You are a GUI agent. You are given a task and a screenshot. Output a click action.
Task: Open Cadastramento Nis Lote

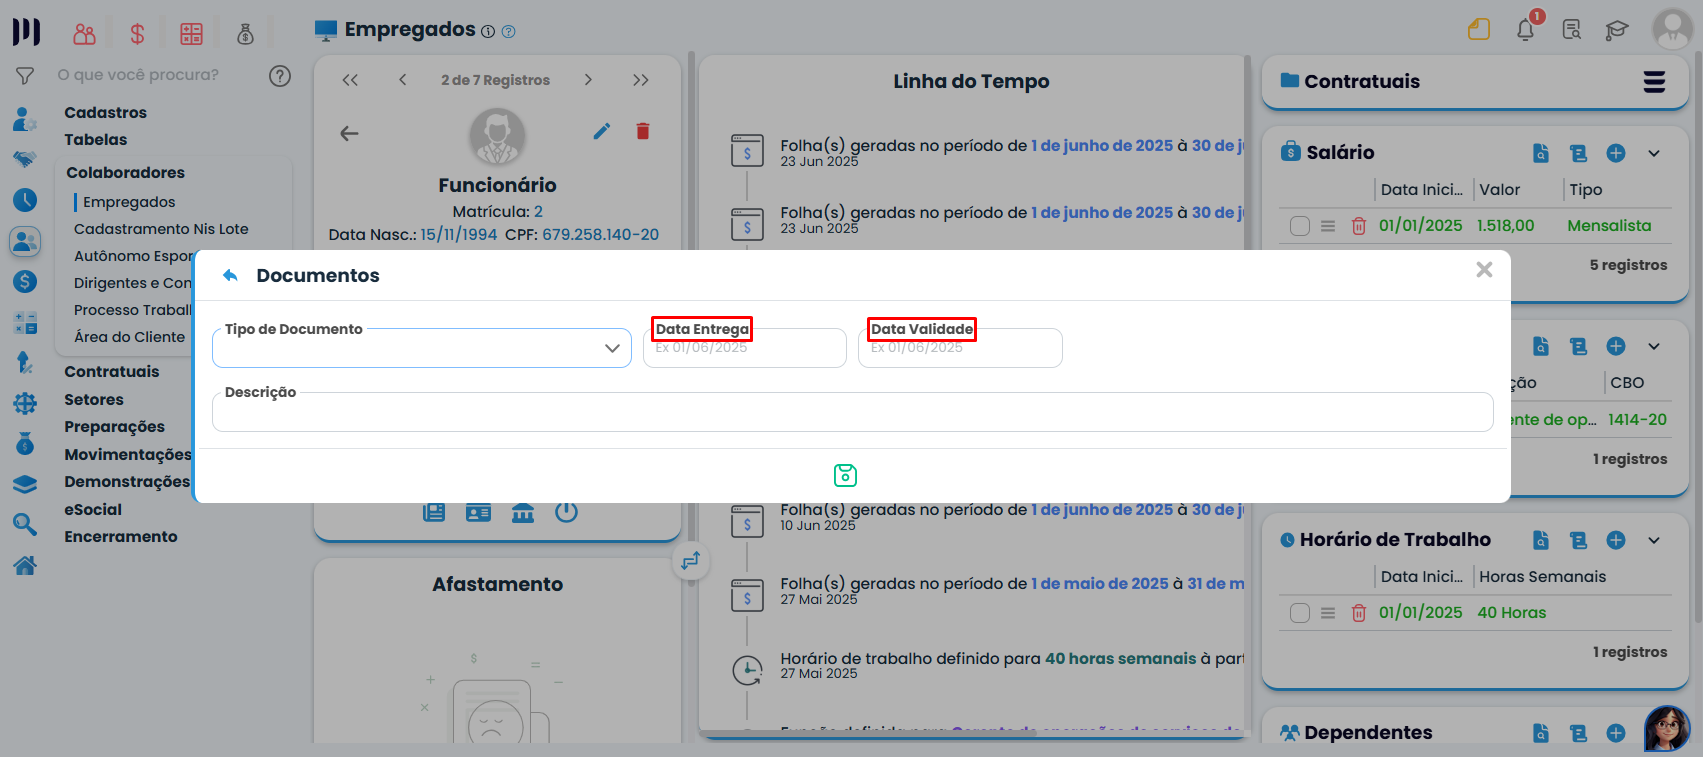(x=161, y=229)
